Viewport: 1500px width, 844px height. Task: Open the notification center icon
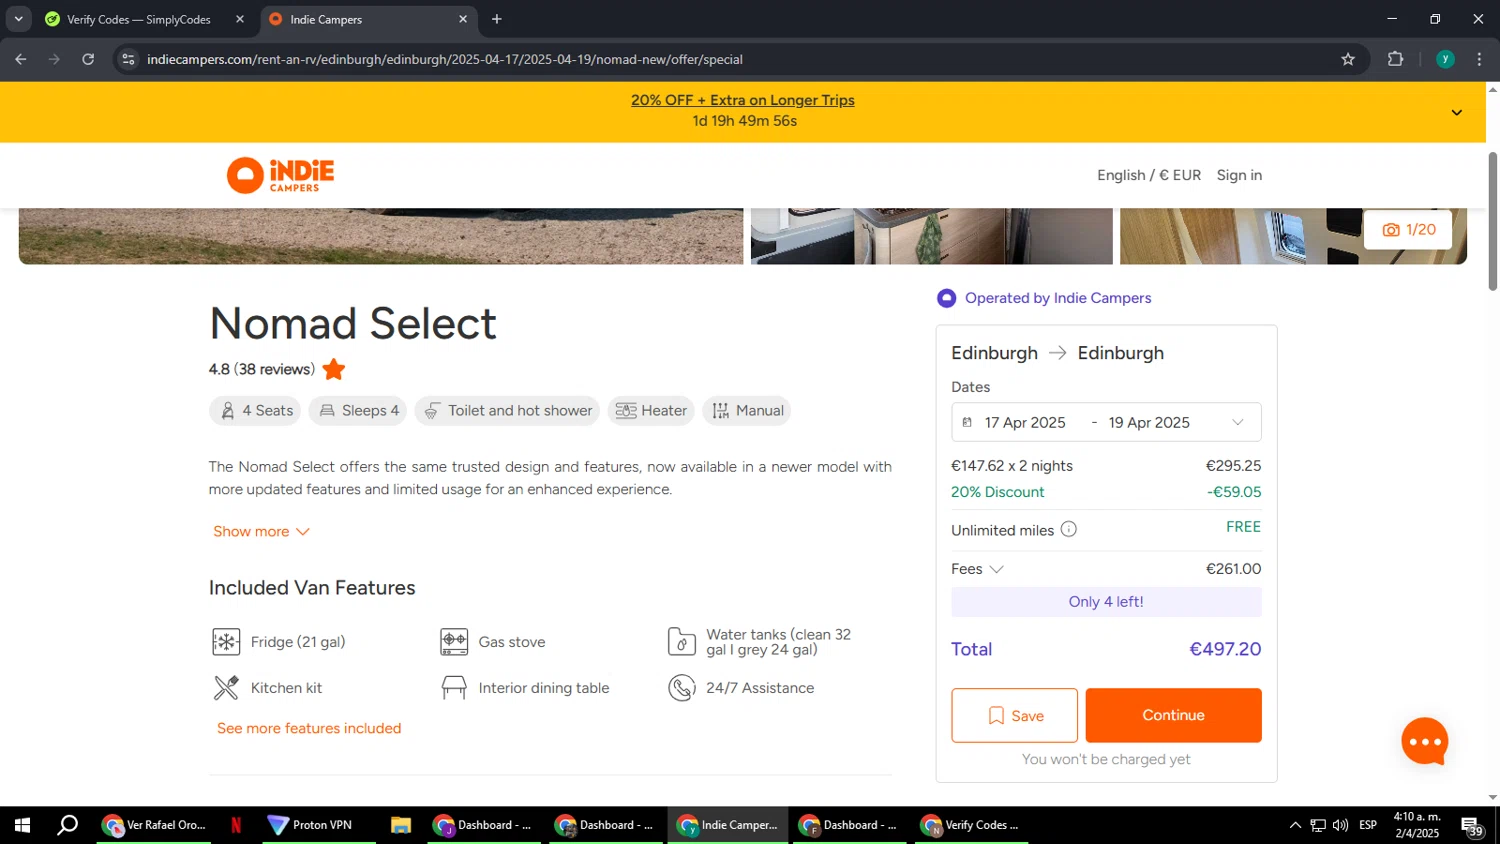click(x=1474, y=826)
